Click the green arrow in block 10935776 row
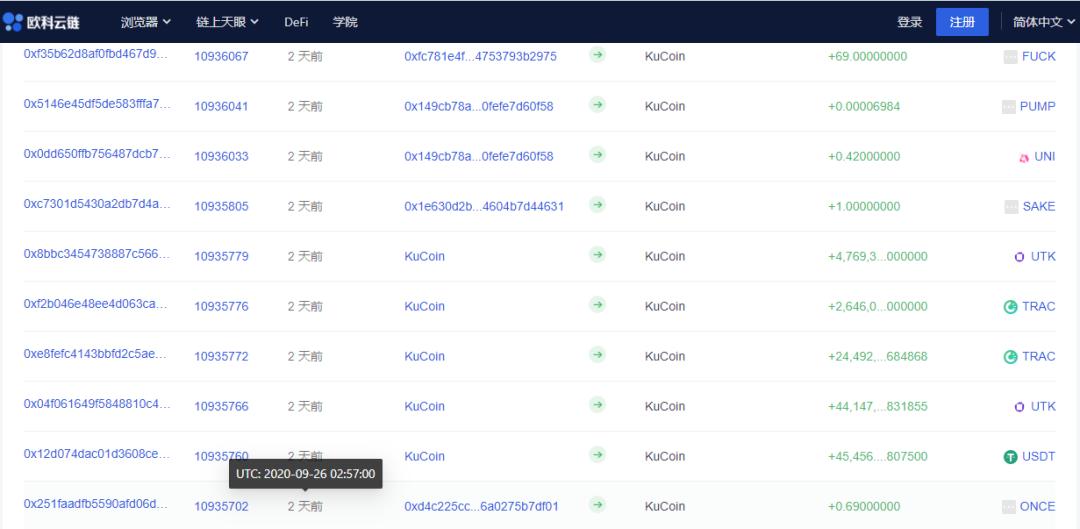Viewport: 1080px width, 529px height. point(597,304)
